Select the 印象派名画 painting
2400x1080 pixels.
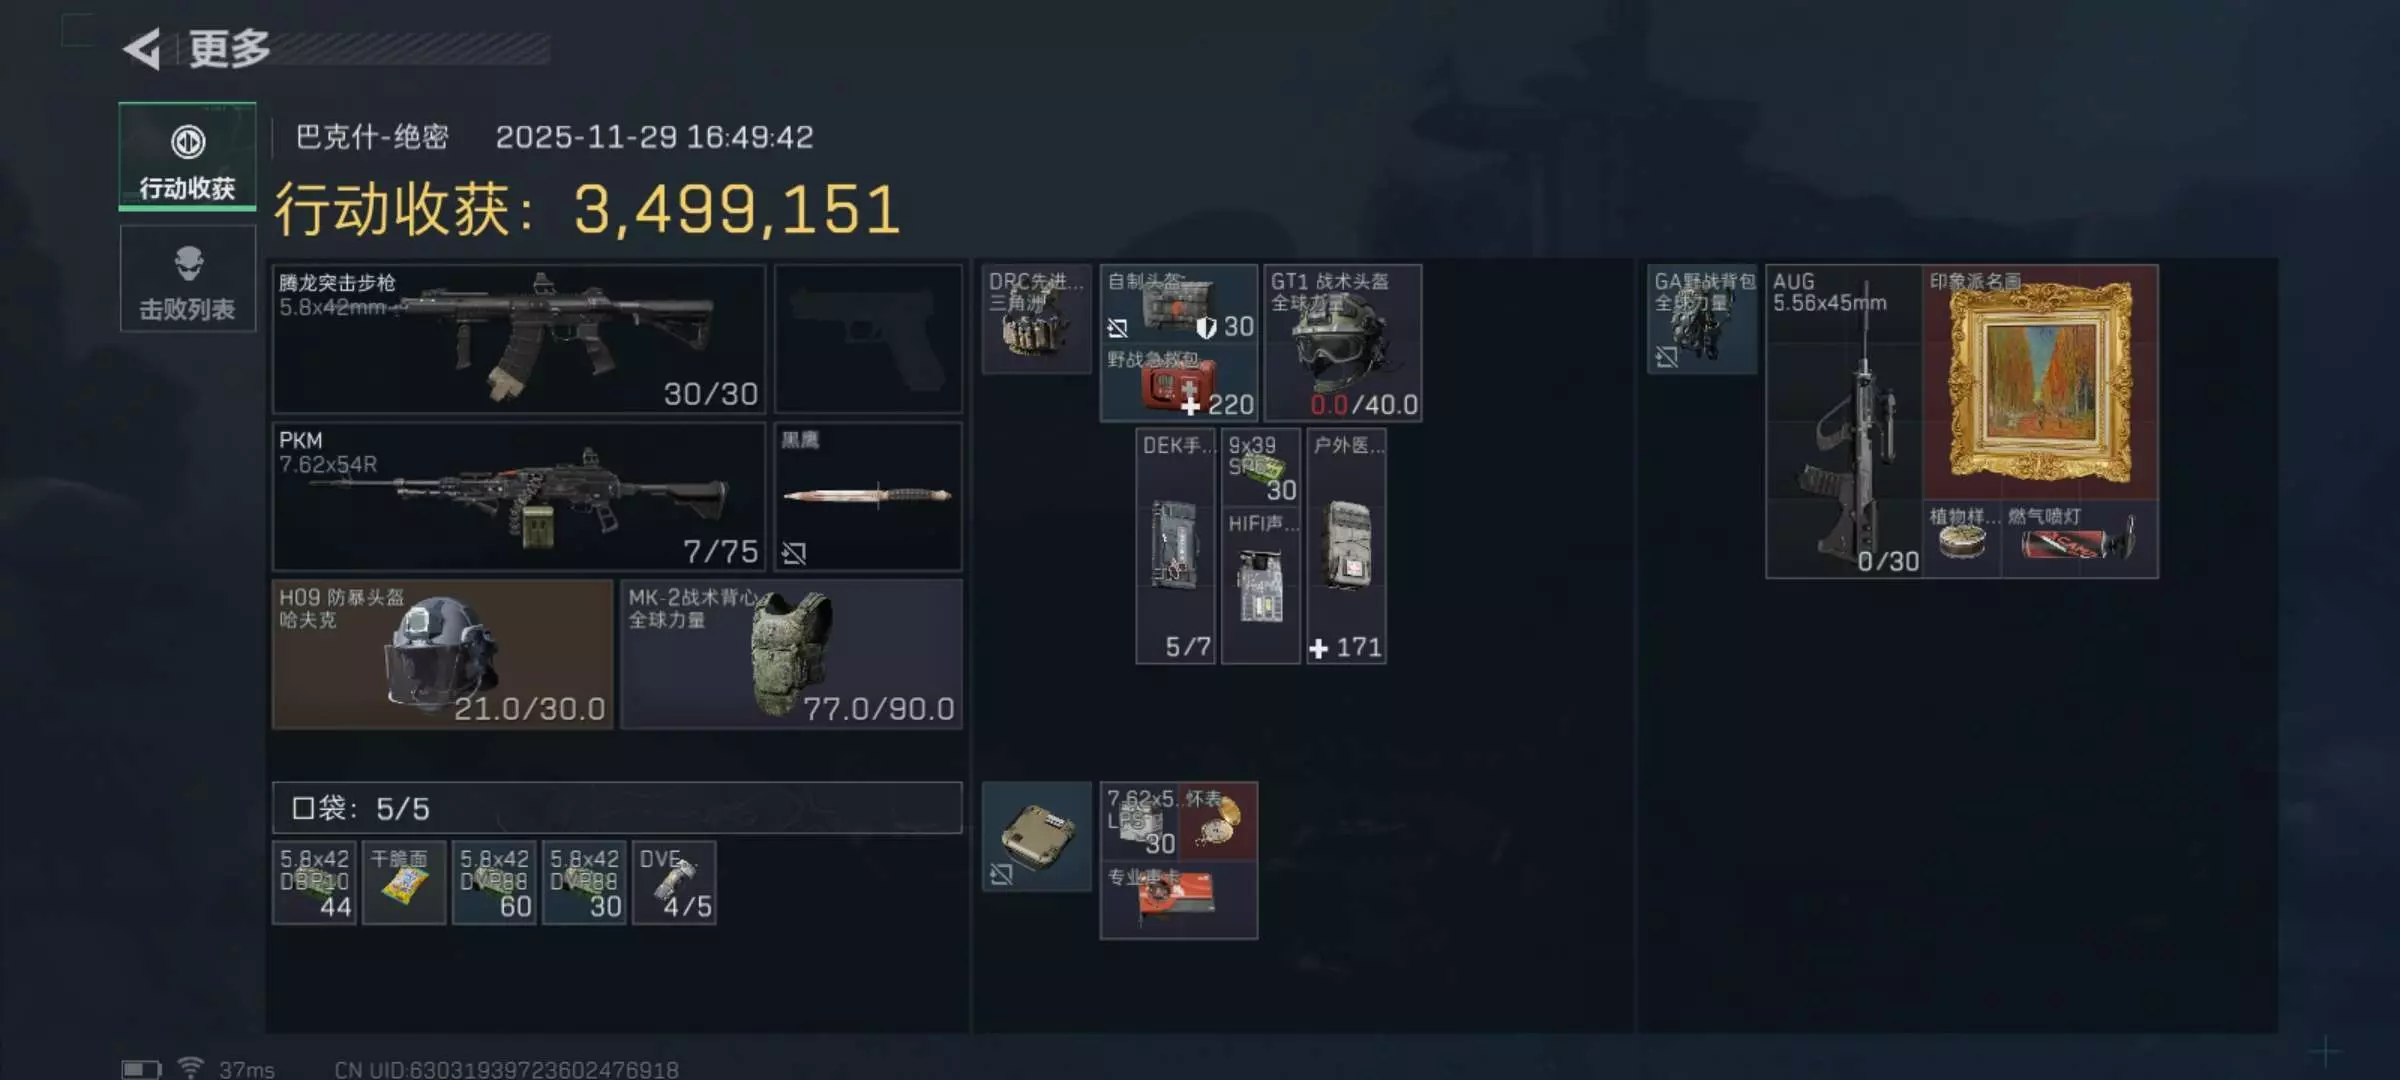click(x=2040, y=382)
